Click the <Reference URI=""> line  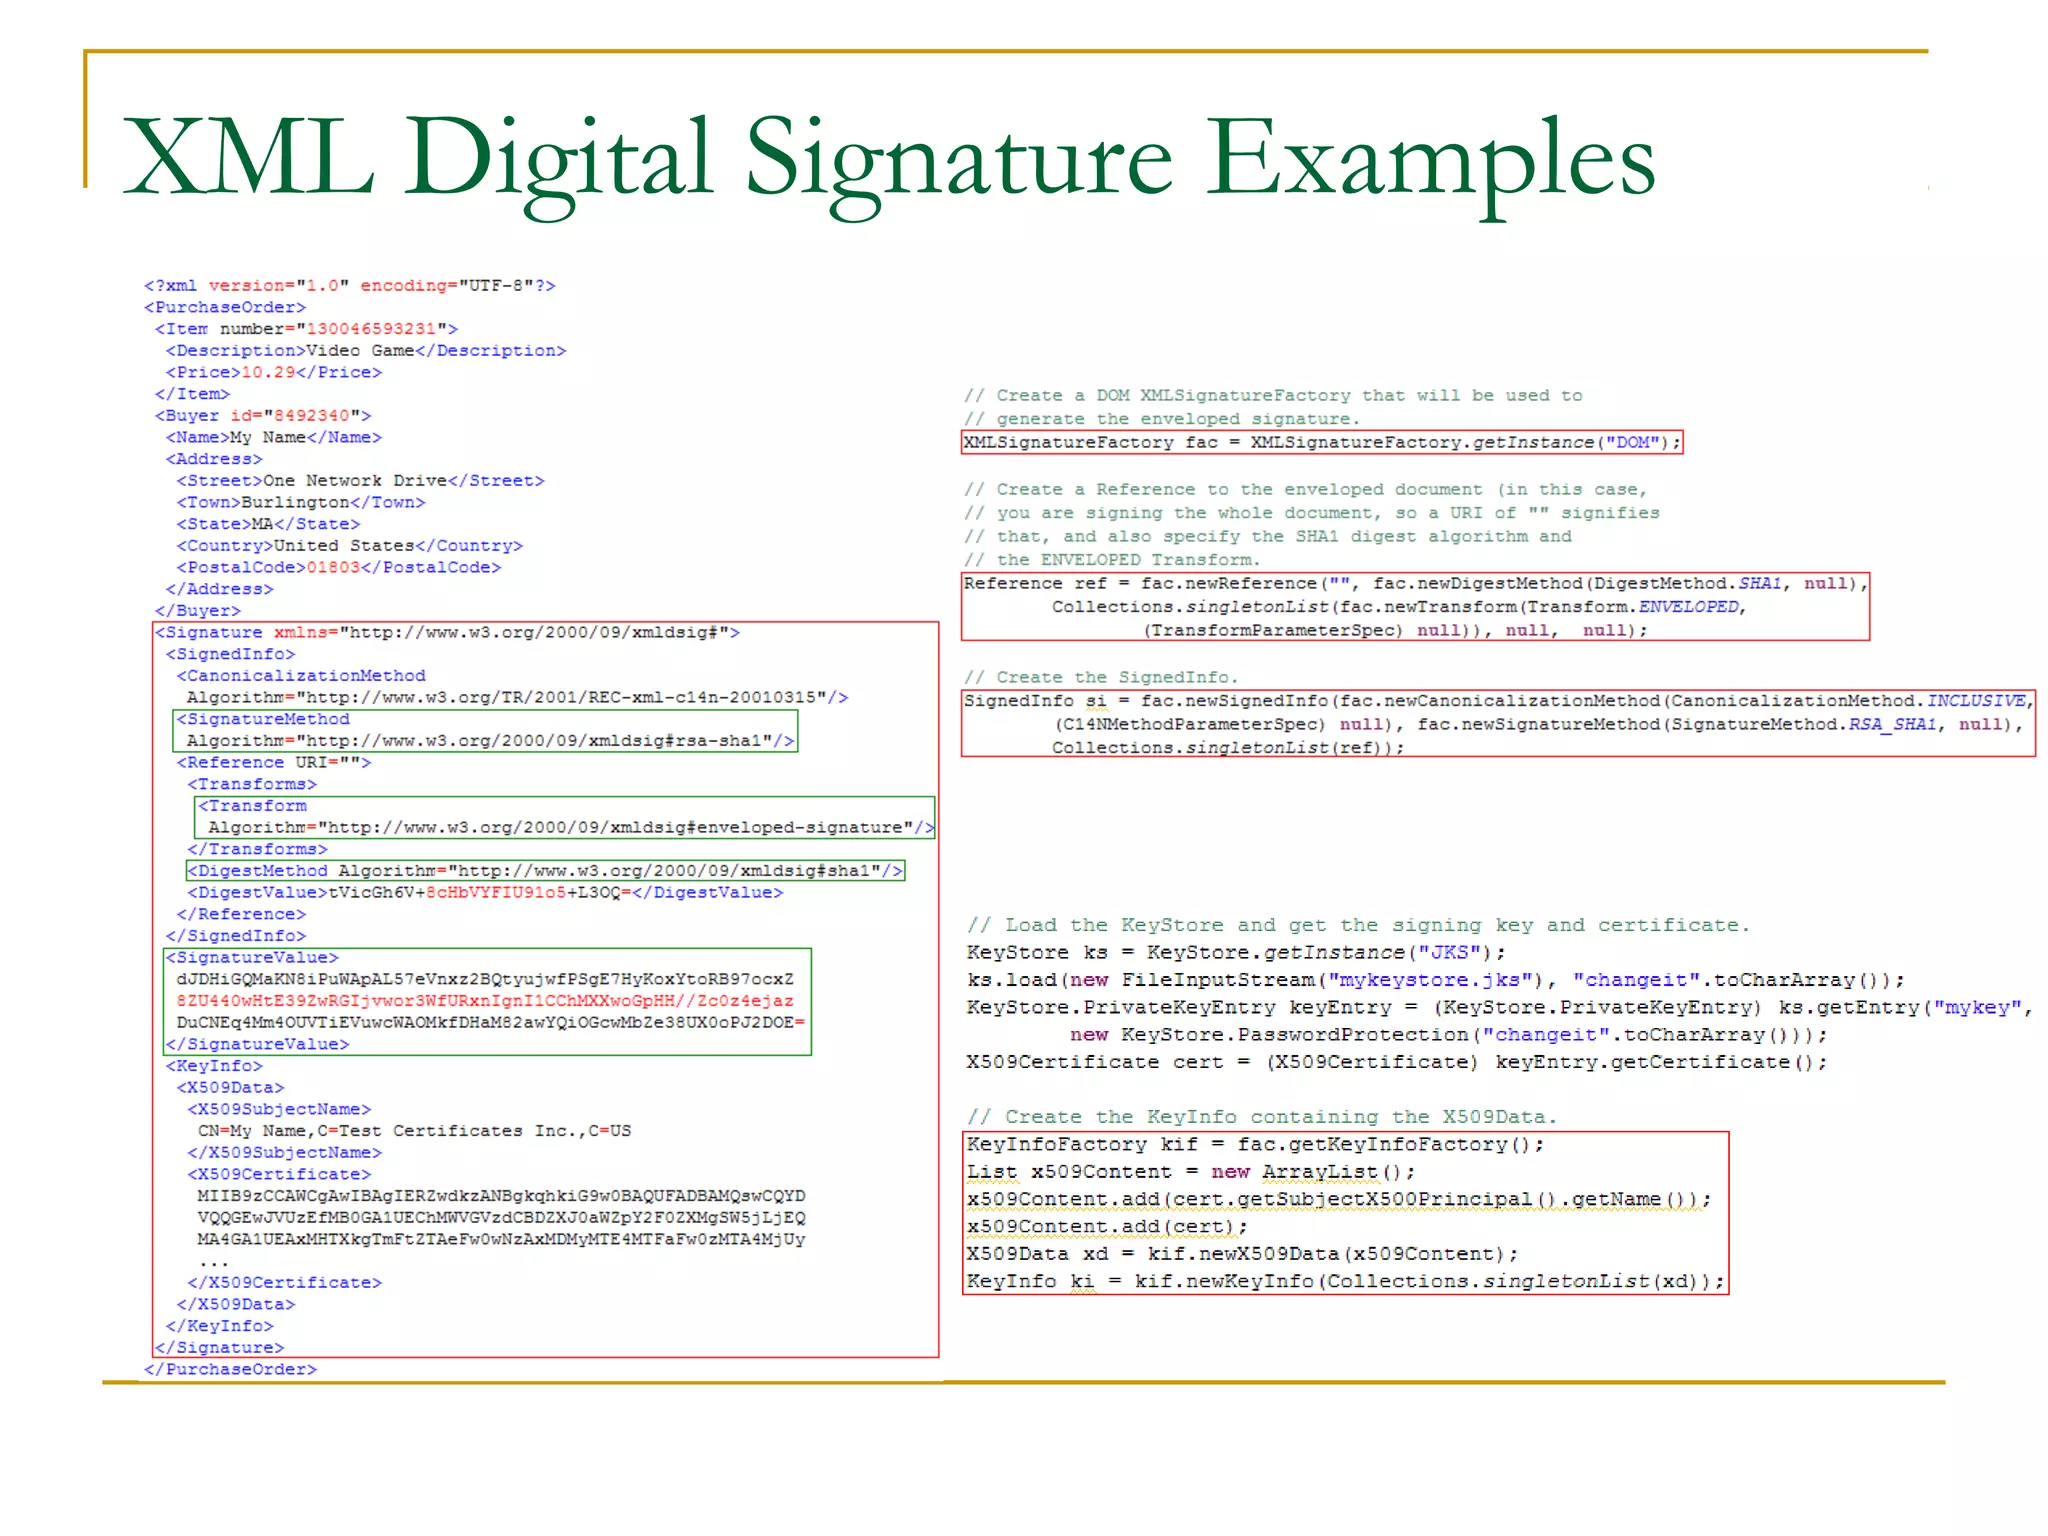click(x=274, y=763)
